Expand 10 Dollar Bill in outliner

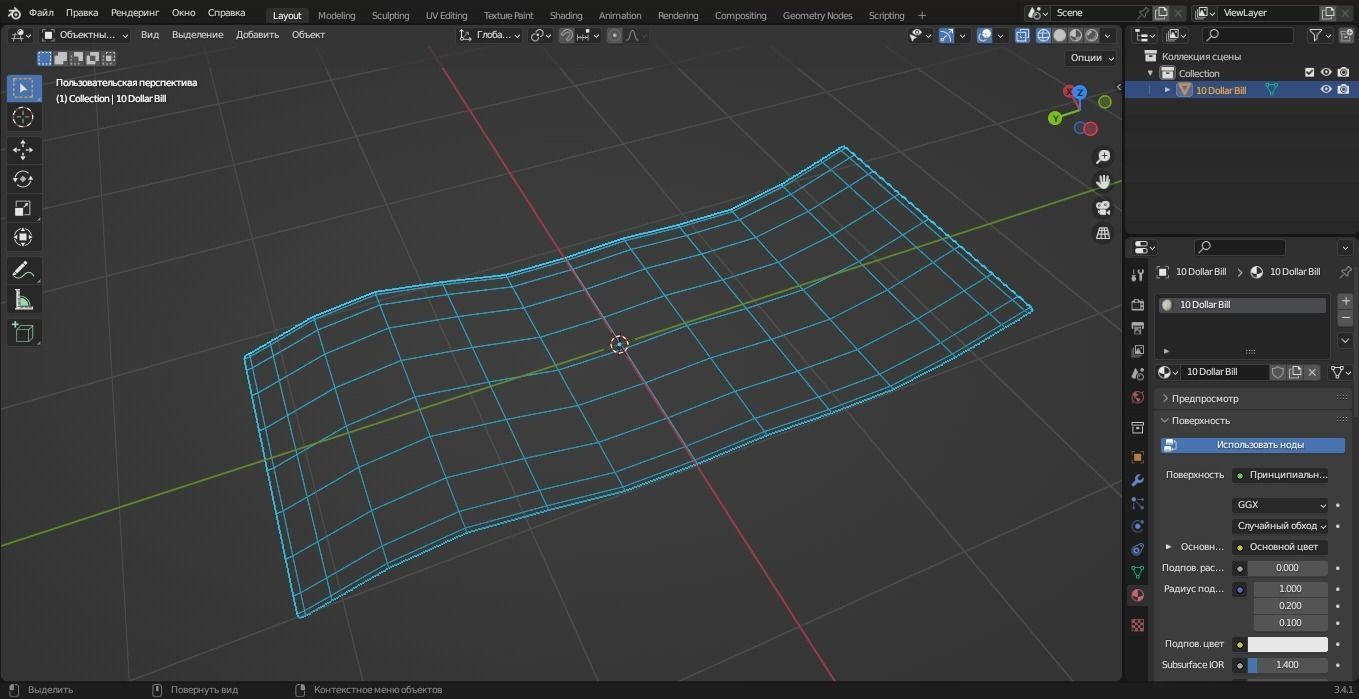click(x=1167, y=90)
